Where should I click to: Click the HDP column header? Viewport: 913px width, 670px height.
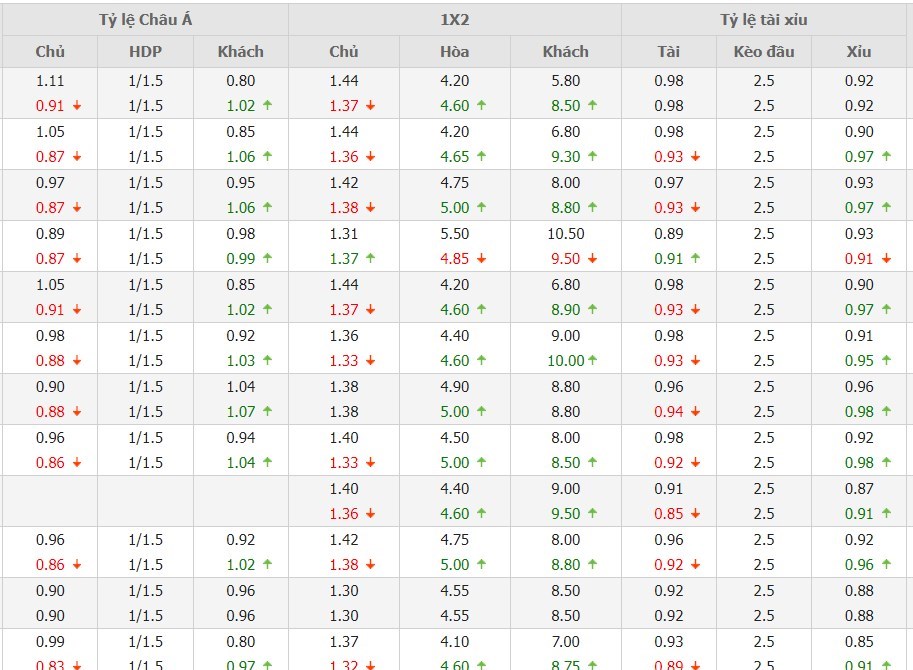pyautogui.click(x=145, y=52)
